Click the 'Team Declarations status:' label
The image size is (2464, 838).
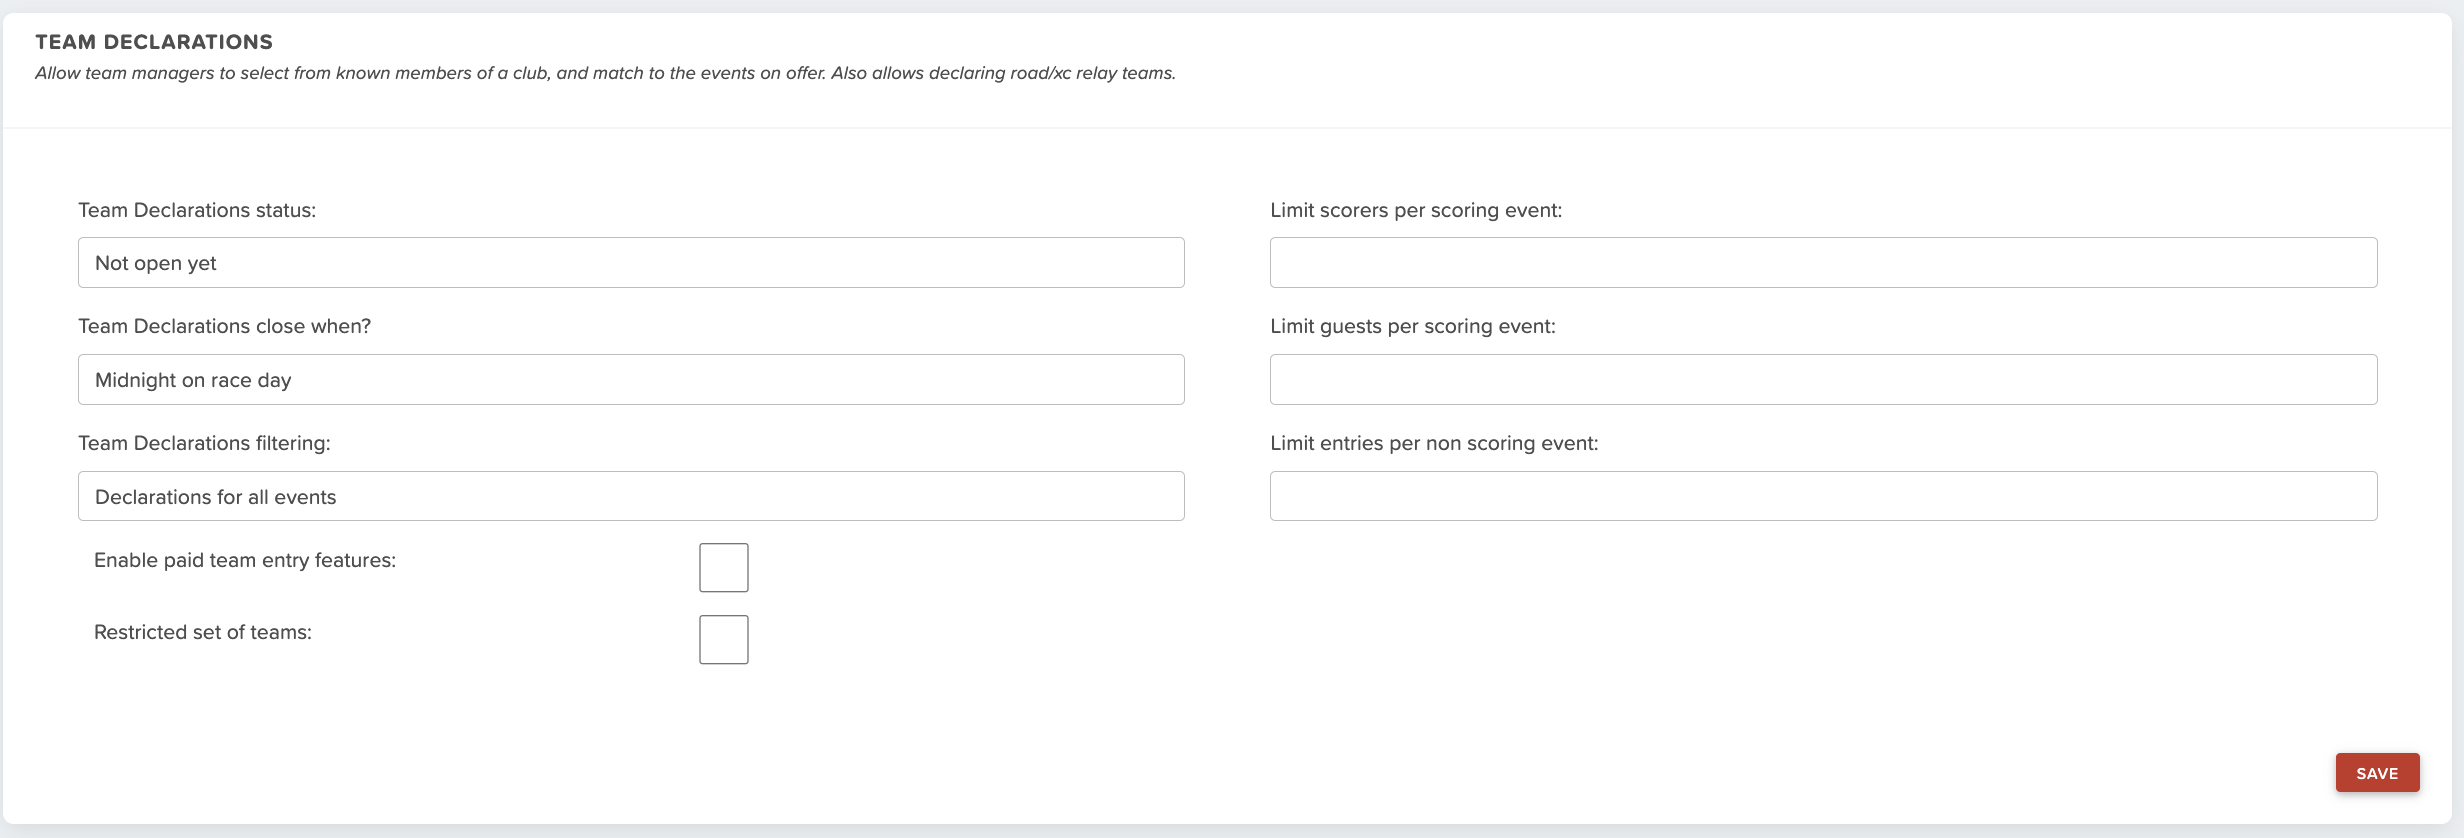pos(197,210)
